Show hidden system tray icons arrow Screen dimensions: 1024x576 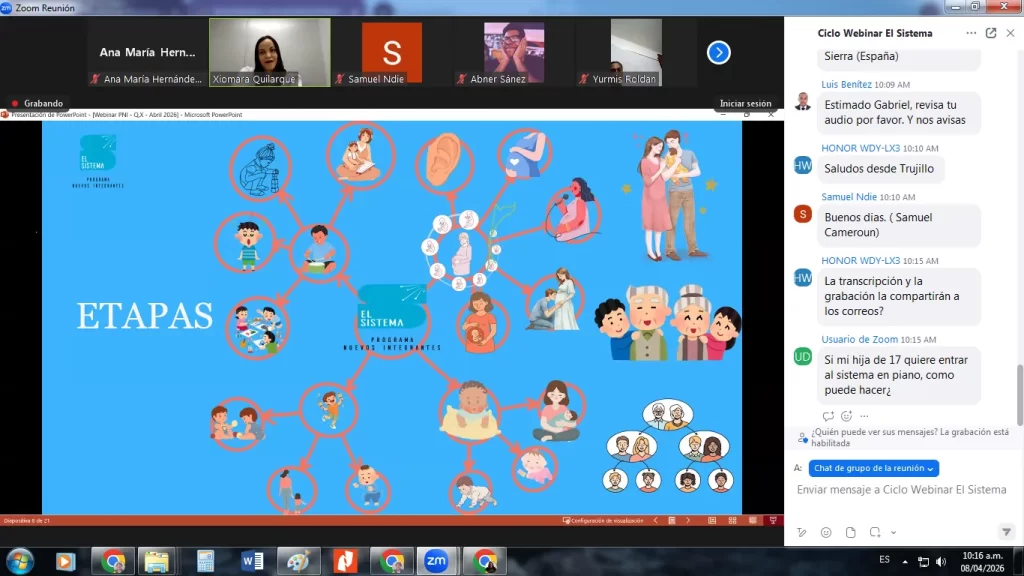tap(905, 561)
